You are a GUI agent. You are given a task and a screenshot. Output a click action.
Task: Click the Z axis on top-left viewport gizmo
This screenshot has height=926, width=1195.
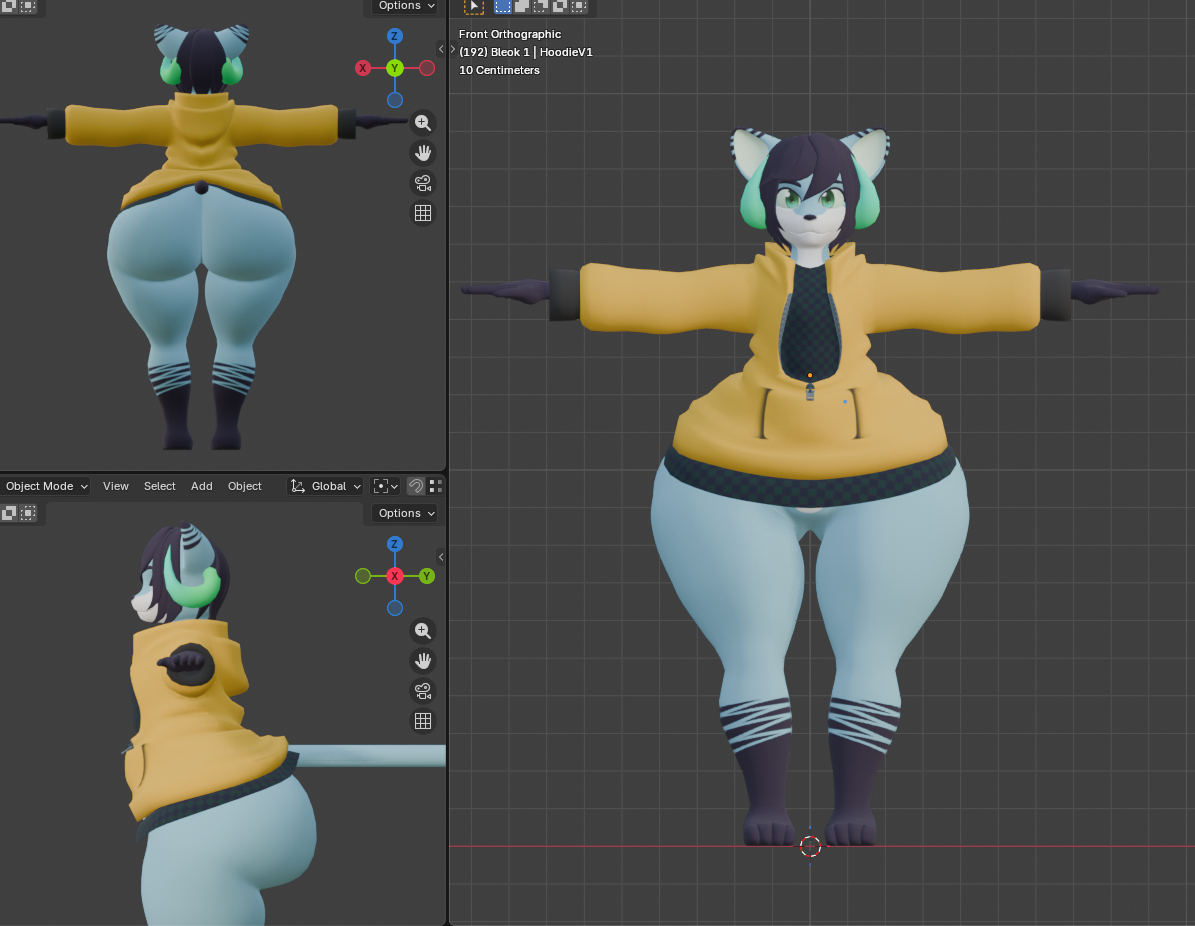click(395, 36)
